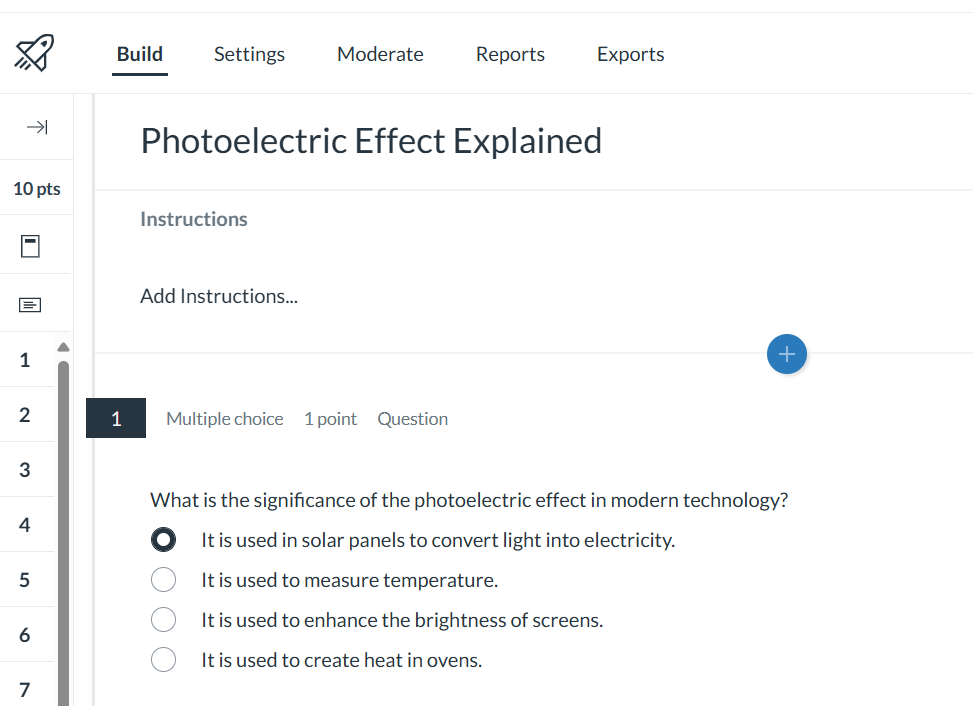The image size is (973, 706).
Task: Select the screen brightness answer option
Action: [x=163, y=620]
